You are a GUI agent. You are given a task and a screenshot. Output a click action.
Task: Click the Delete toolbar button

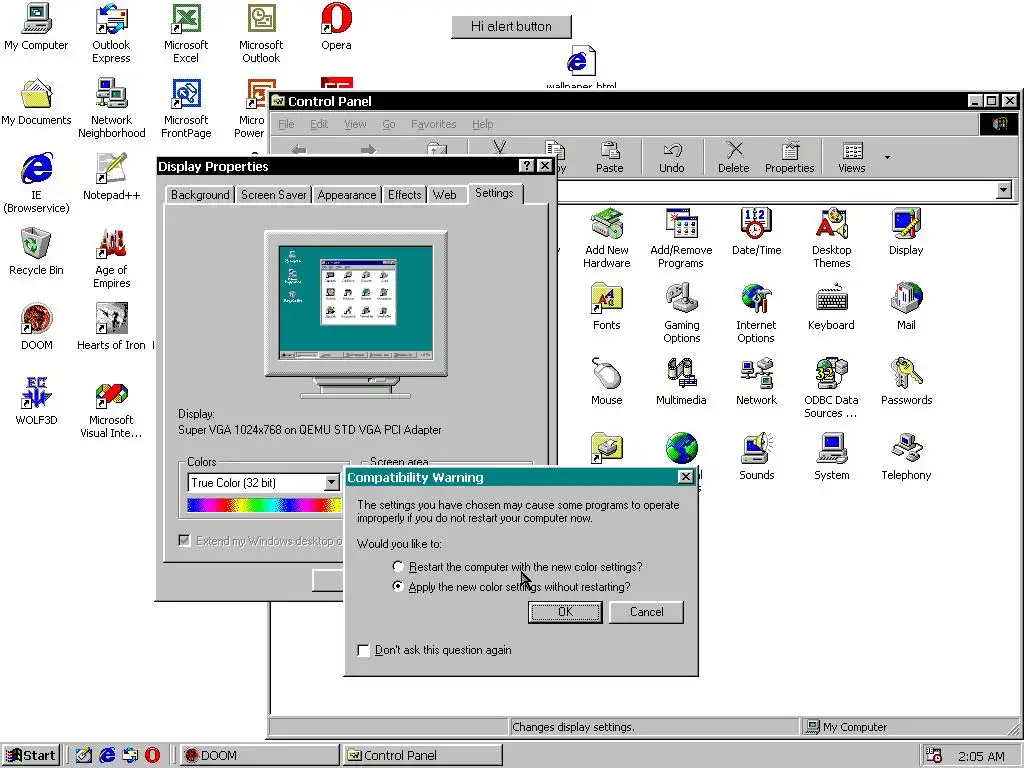733,157
